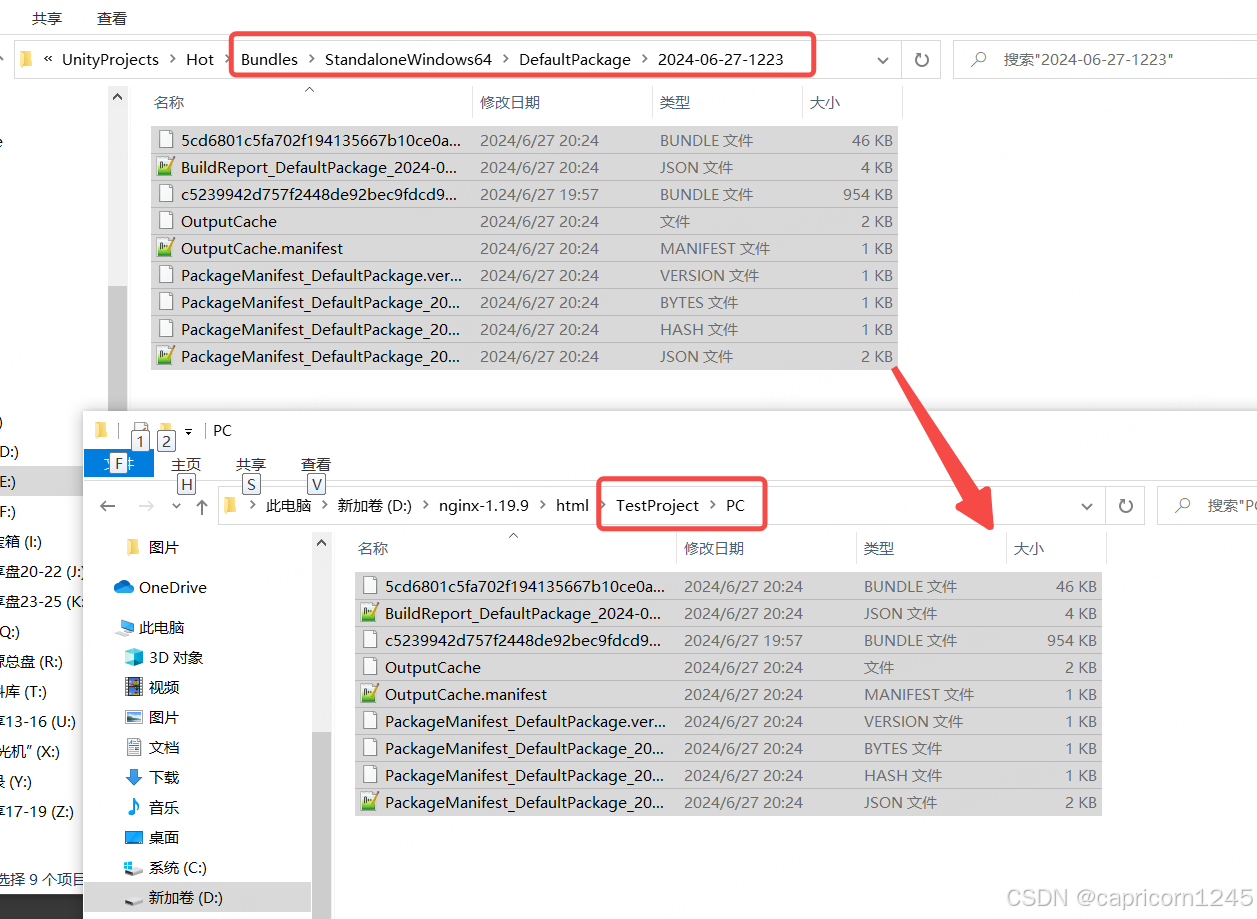Viewport: 1257px width, 919px height.
Task: Sort by 修改日期 column in the PC window
Action: [x=714, y=548]
